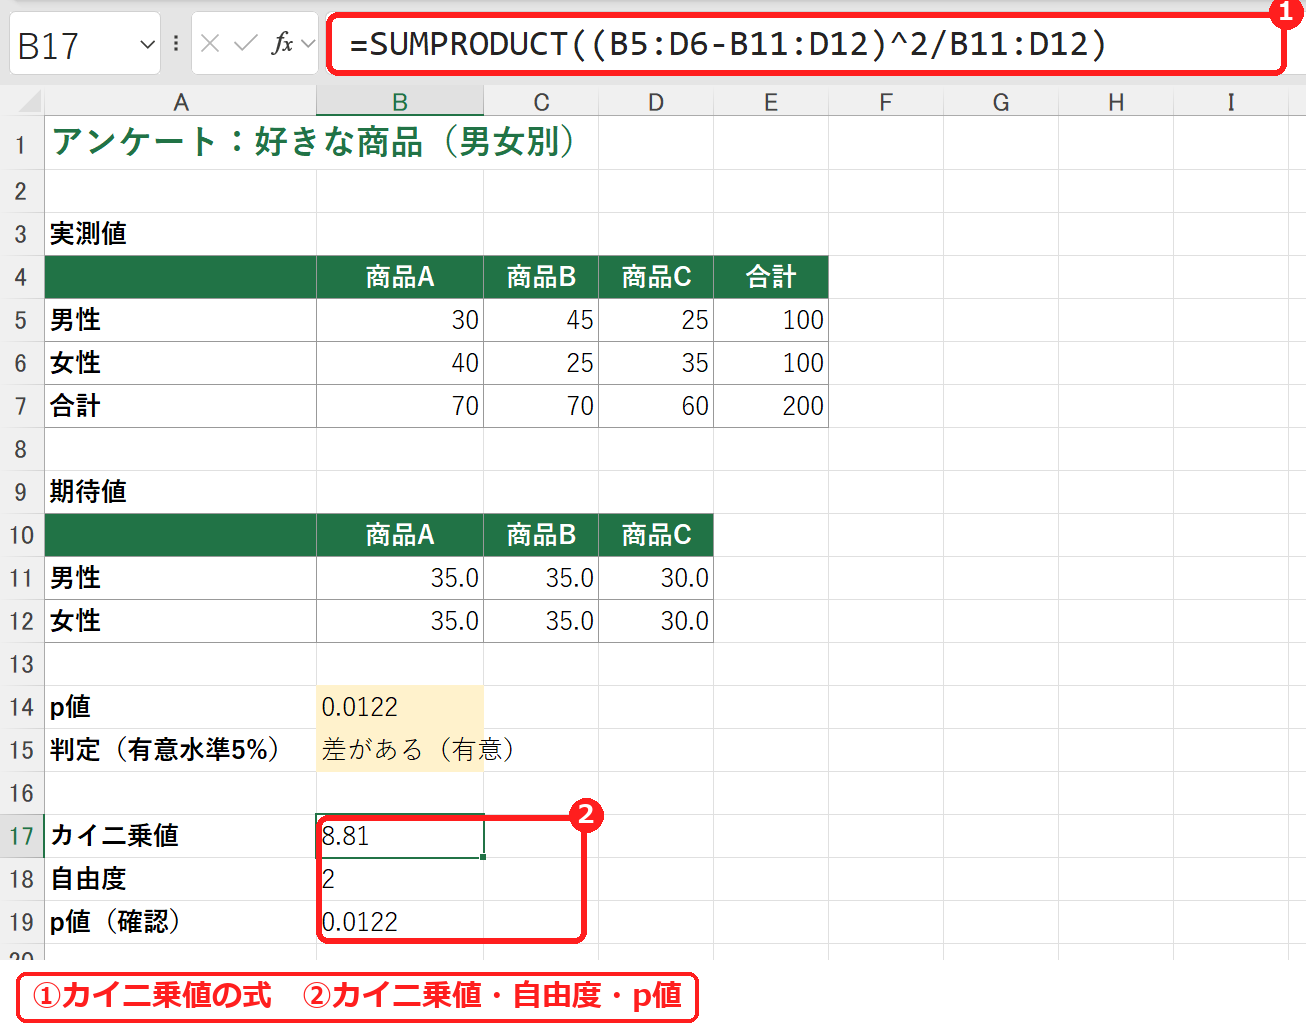Select observed value 45 for 男性 商品B
1306x1030 pixels.
[541, 320]
